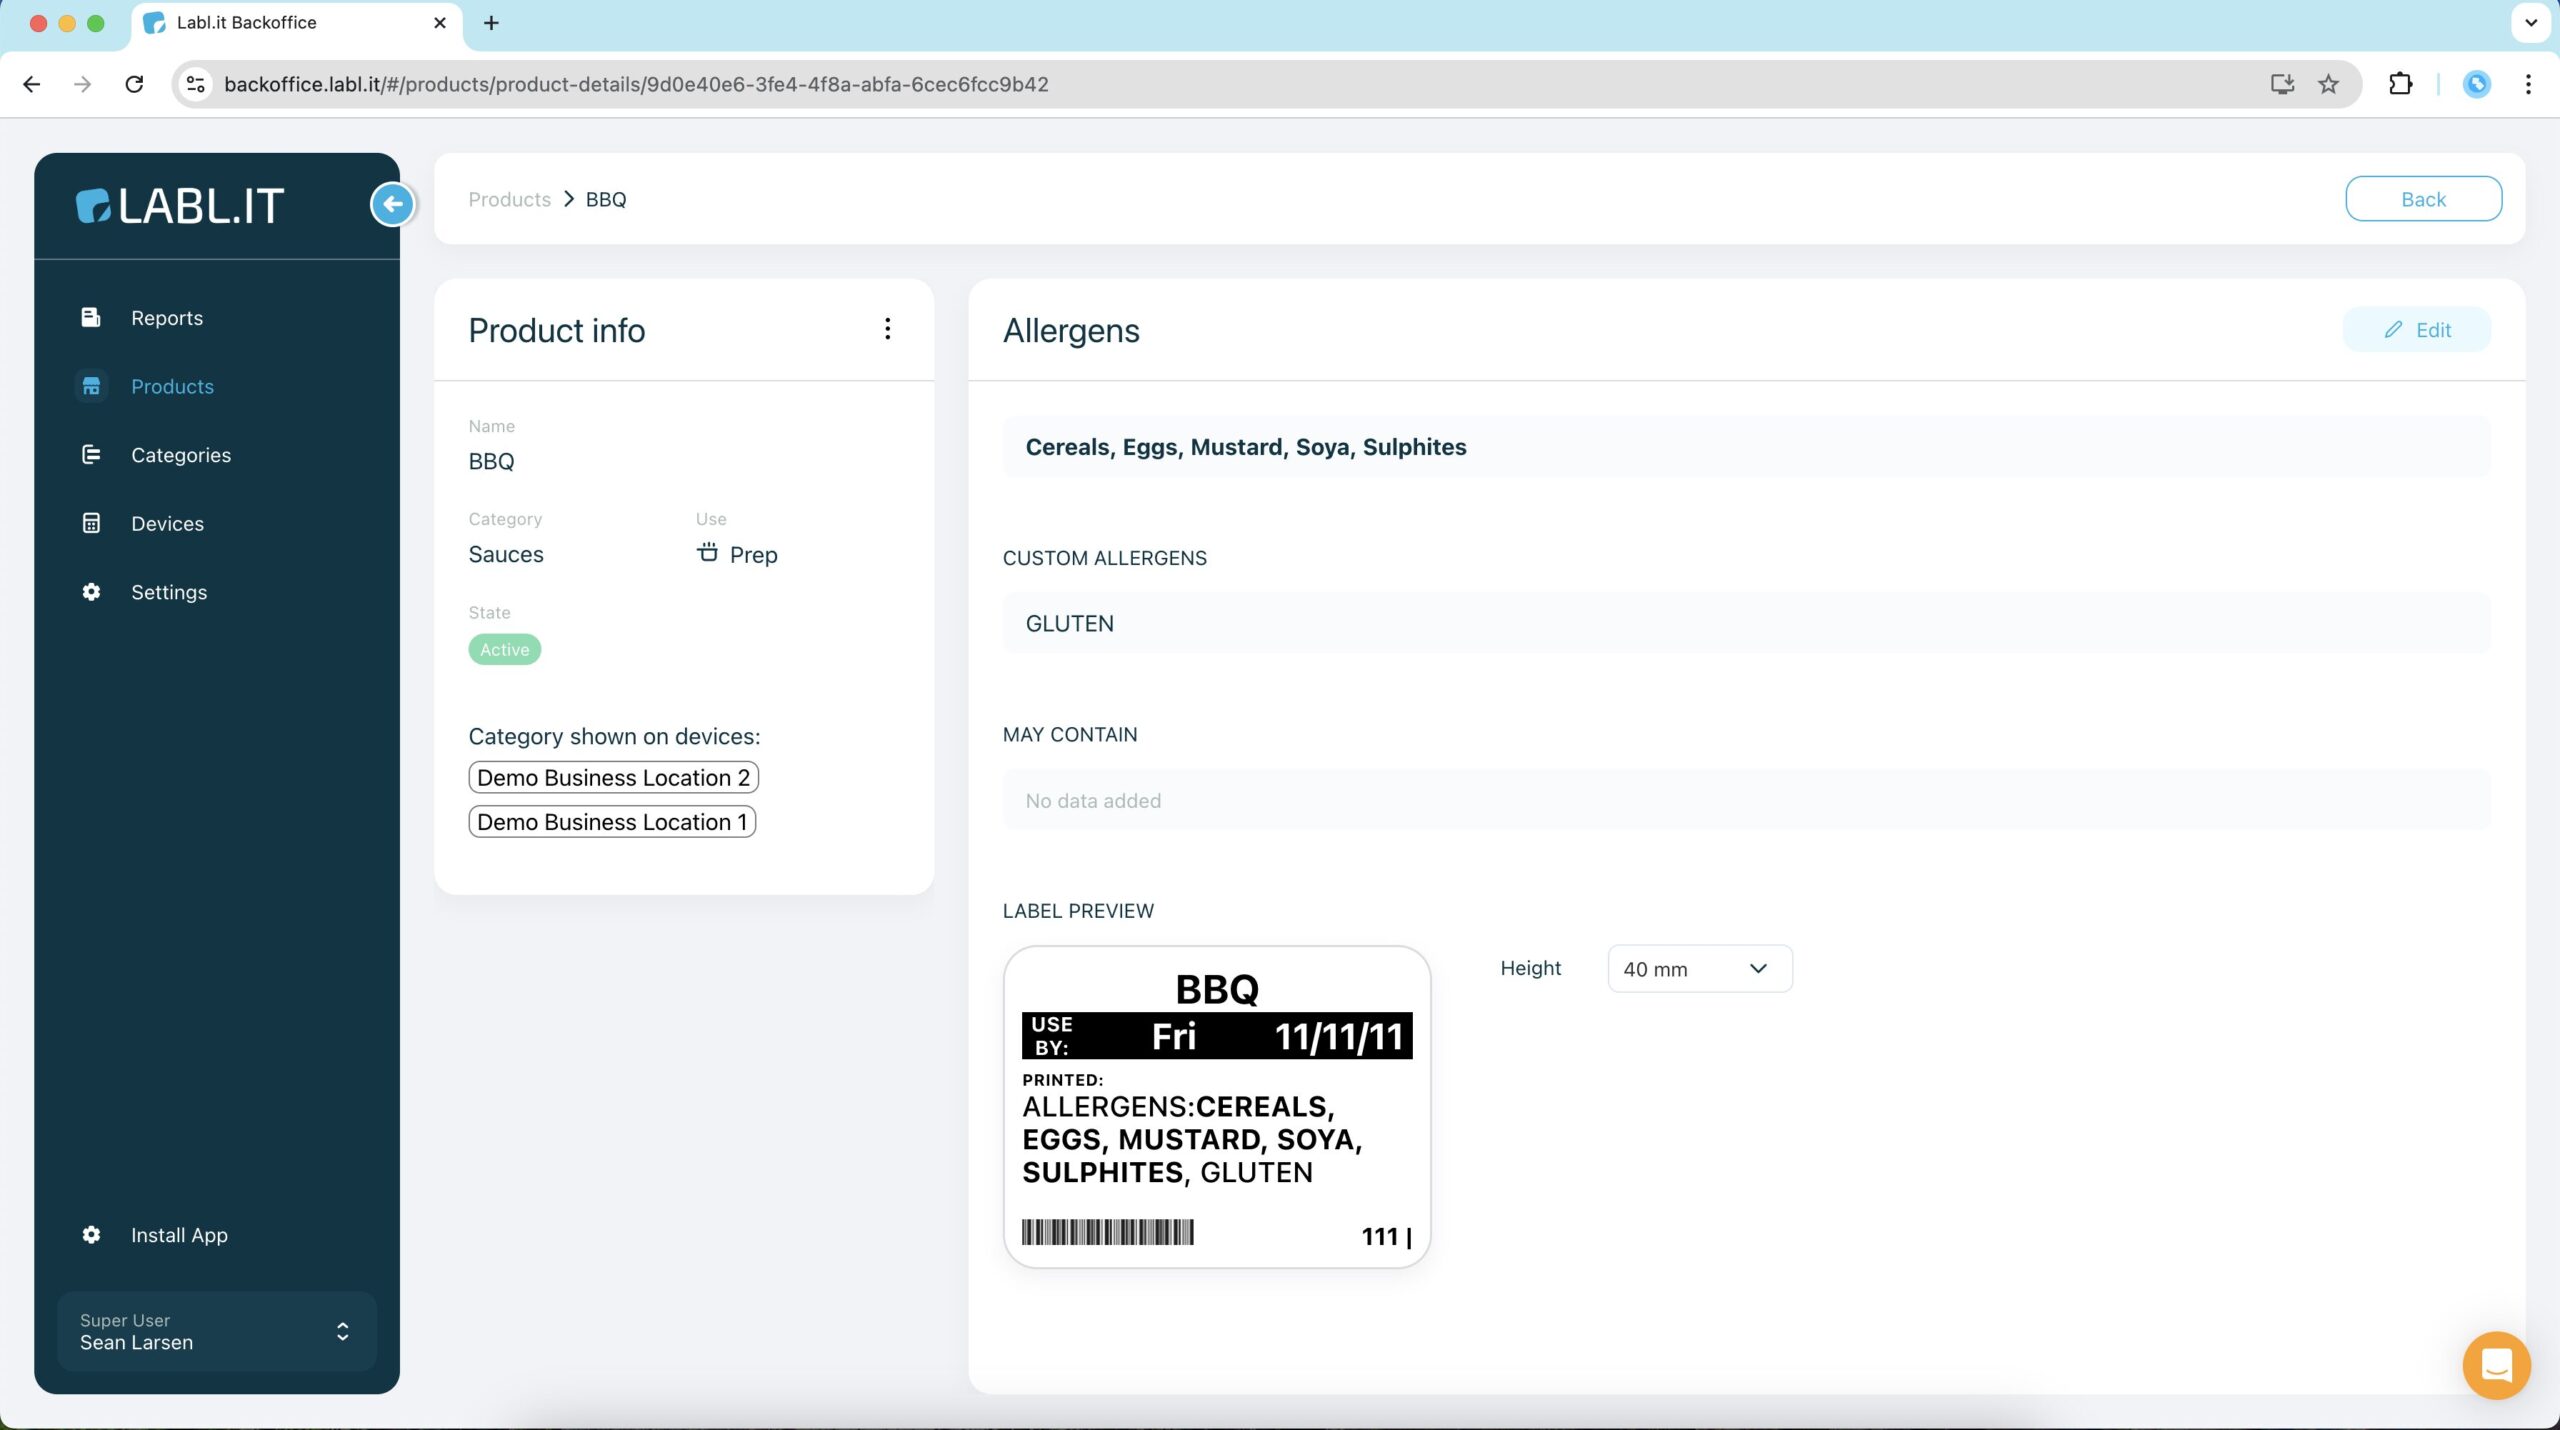Bookmark this page with the star icon

[2328, 84]
